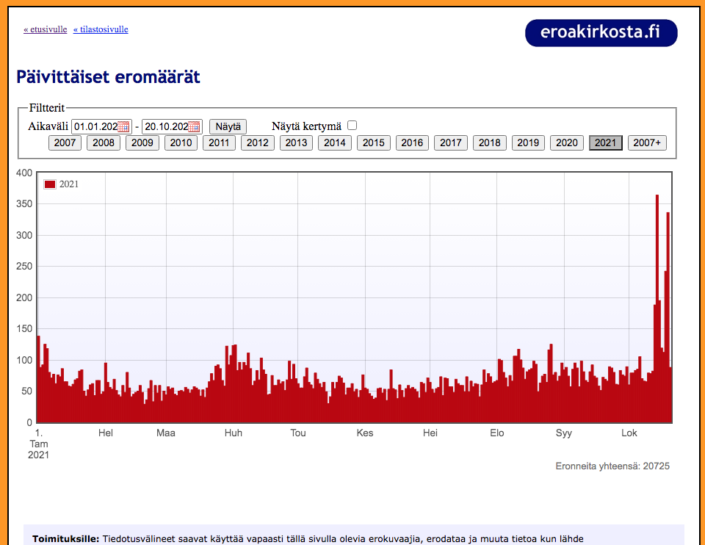Click the Syy month axis label
The image size is (705, 545).
(564, 433)
